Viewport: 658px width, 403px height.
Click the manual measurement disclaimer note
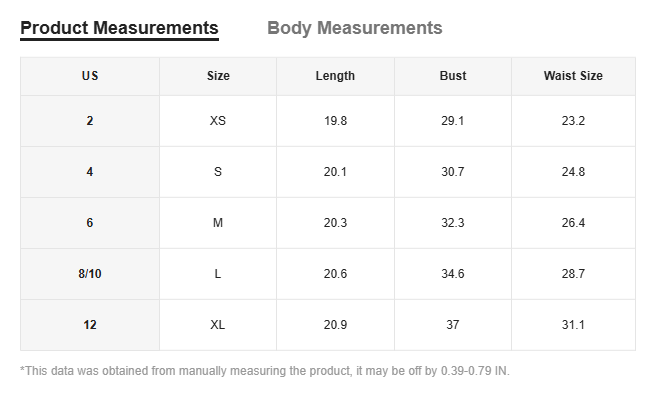pos(265,371)
